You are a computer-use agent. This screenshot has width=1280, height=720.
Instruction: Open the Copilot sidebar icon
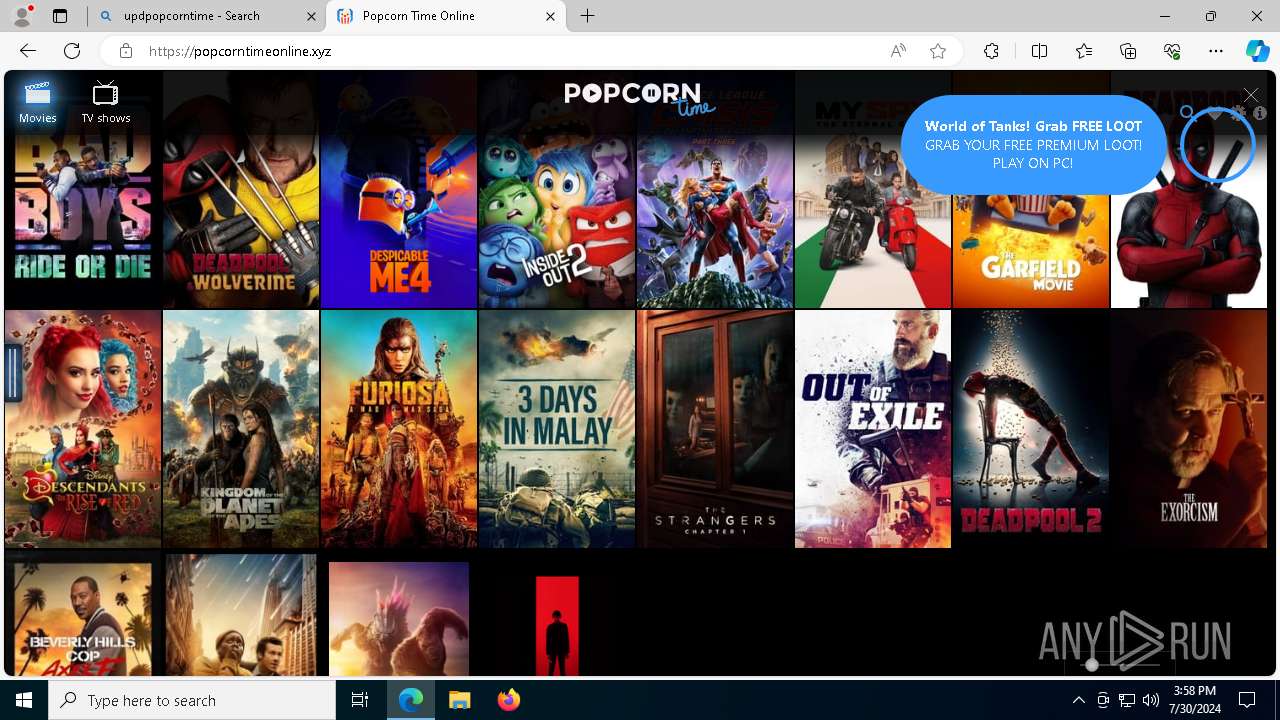pos(1257,51)
